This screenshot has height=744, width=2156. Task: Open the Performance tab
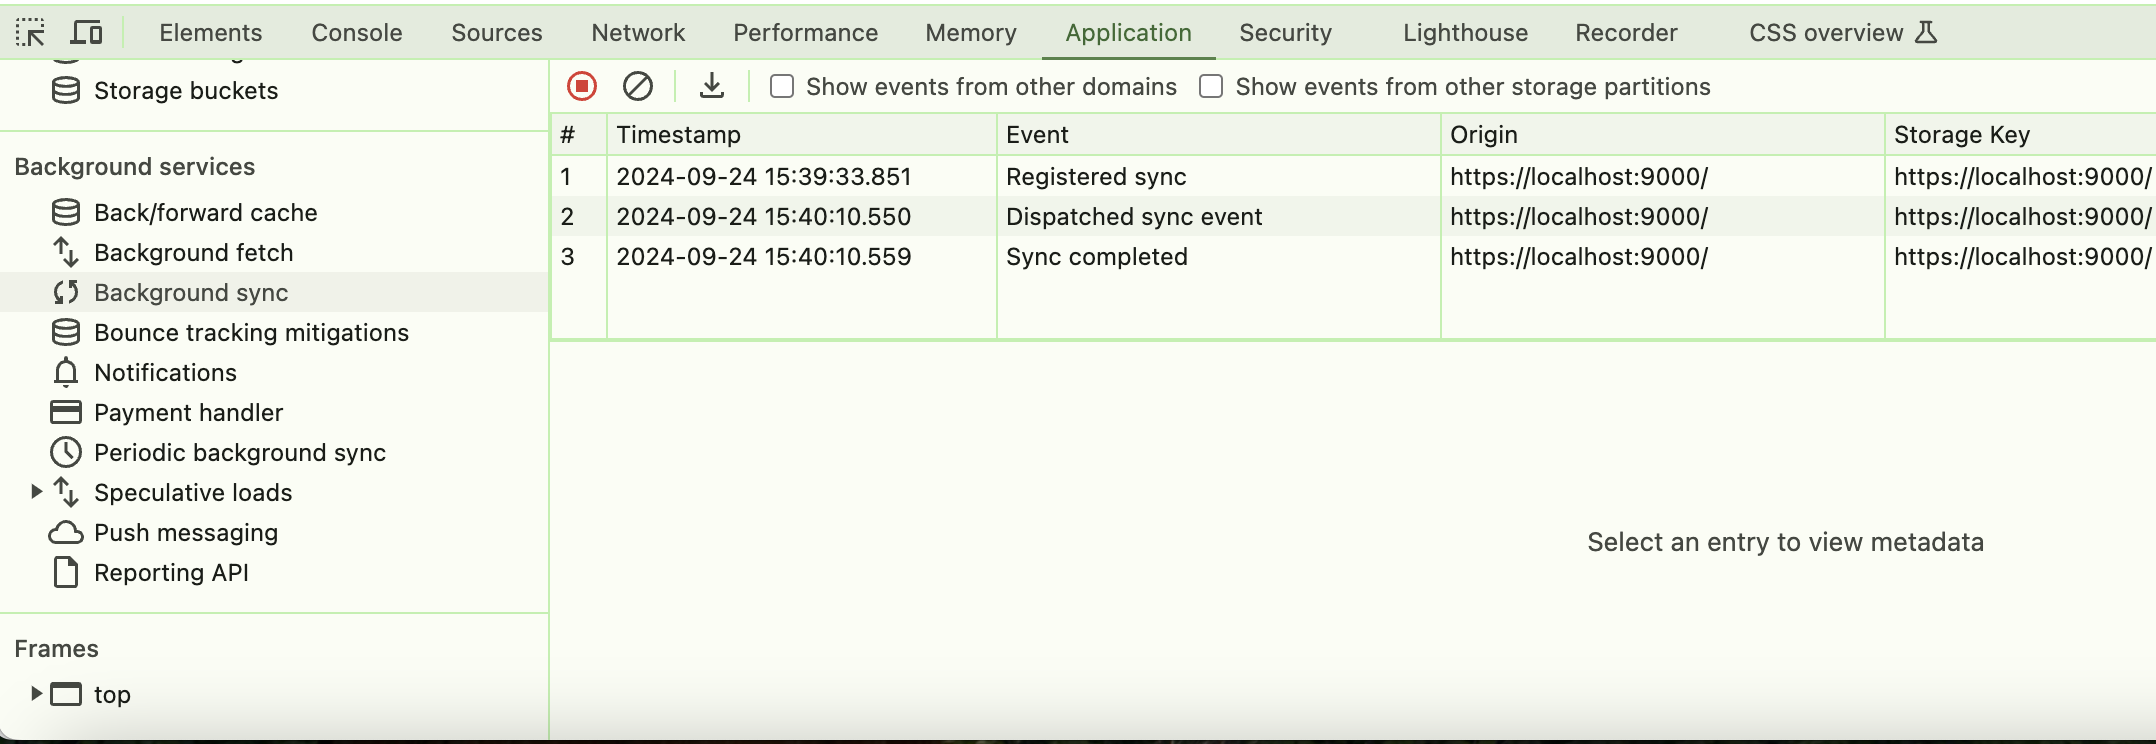(x=805, y=33)
